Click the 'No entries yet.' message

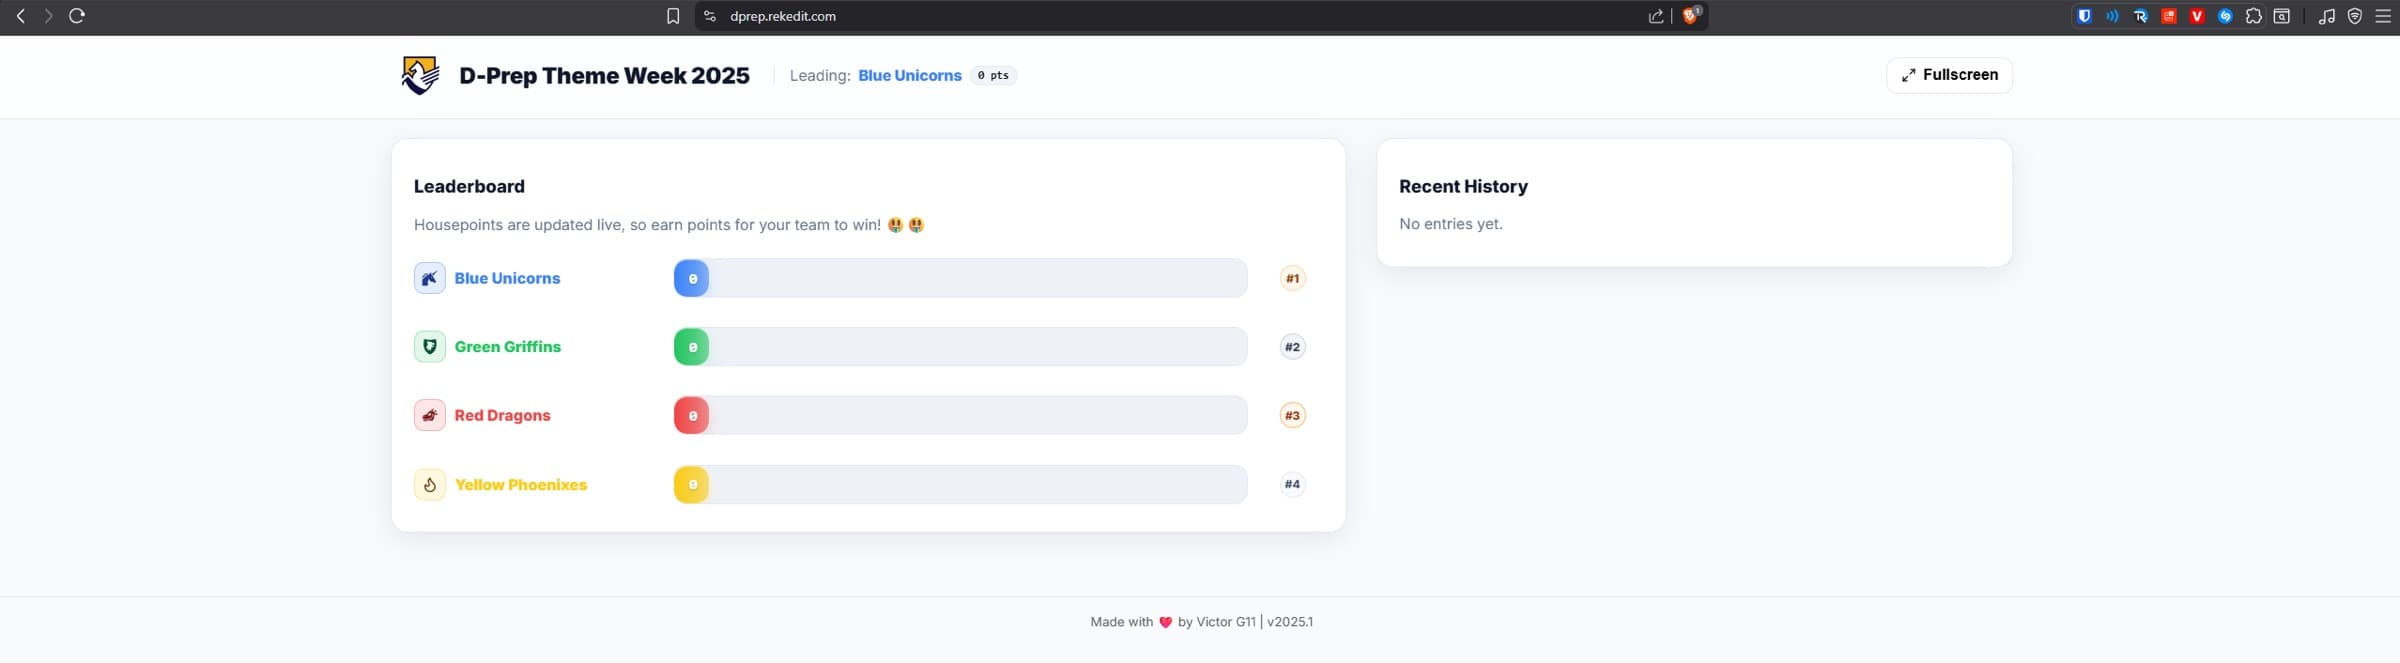[1451, 224]
